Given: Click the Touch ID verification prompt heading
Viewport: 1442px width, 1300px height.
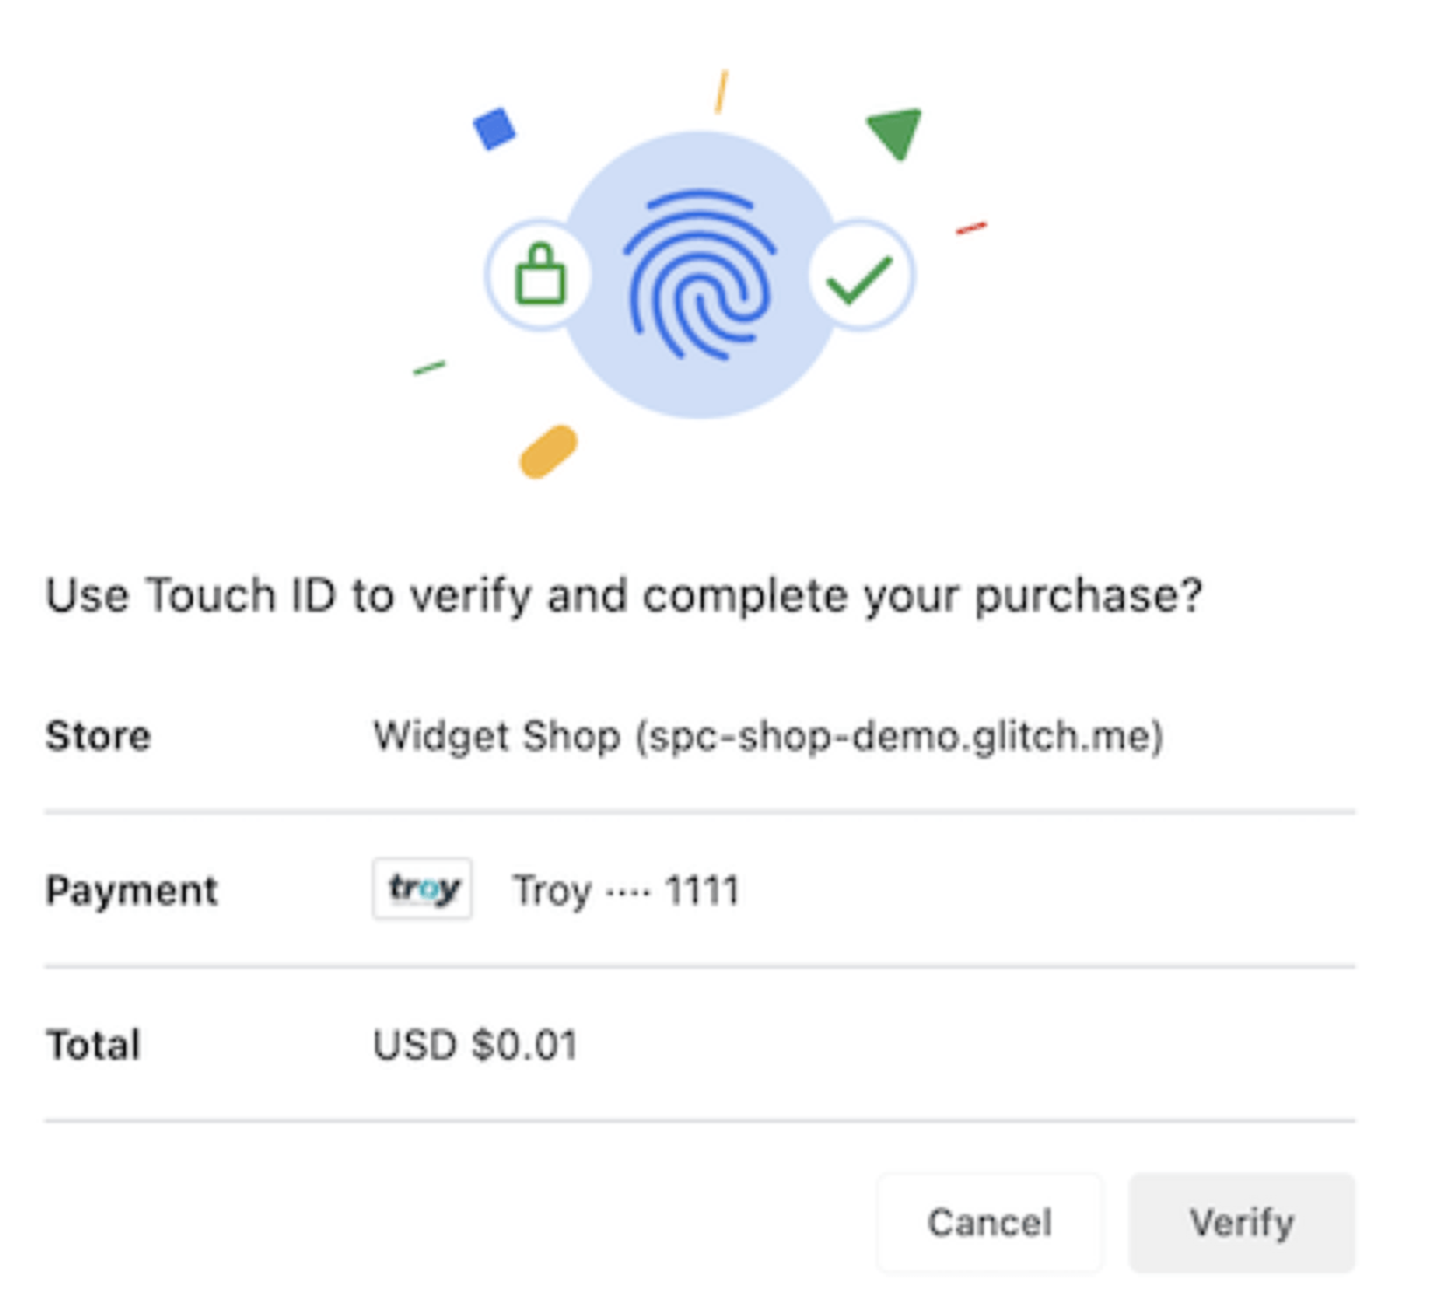Looking at the screenshot, I should [624, 596].
